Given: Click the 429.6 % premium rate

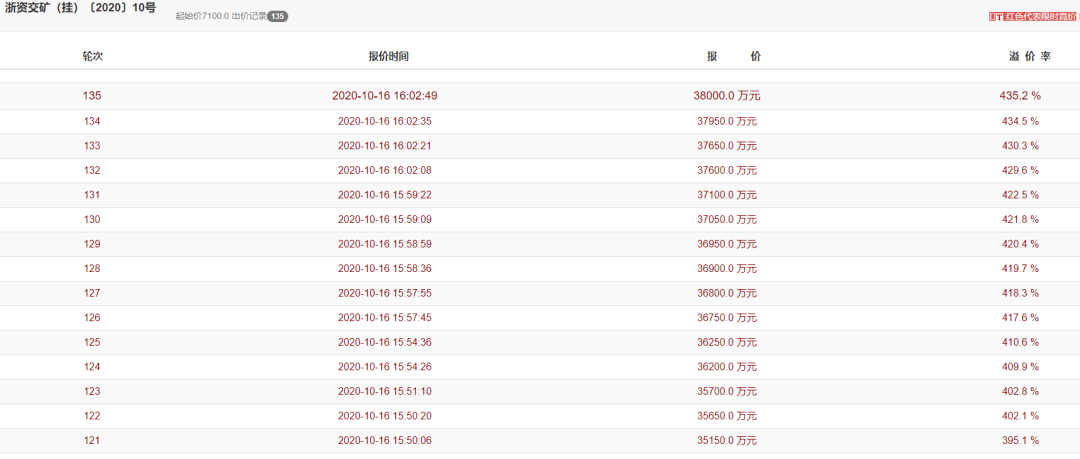Looking at the screenshot, I should 1019,170.
